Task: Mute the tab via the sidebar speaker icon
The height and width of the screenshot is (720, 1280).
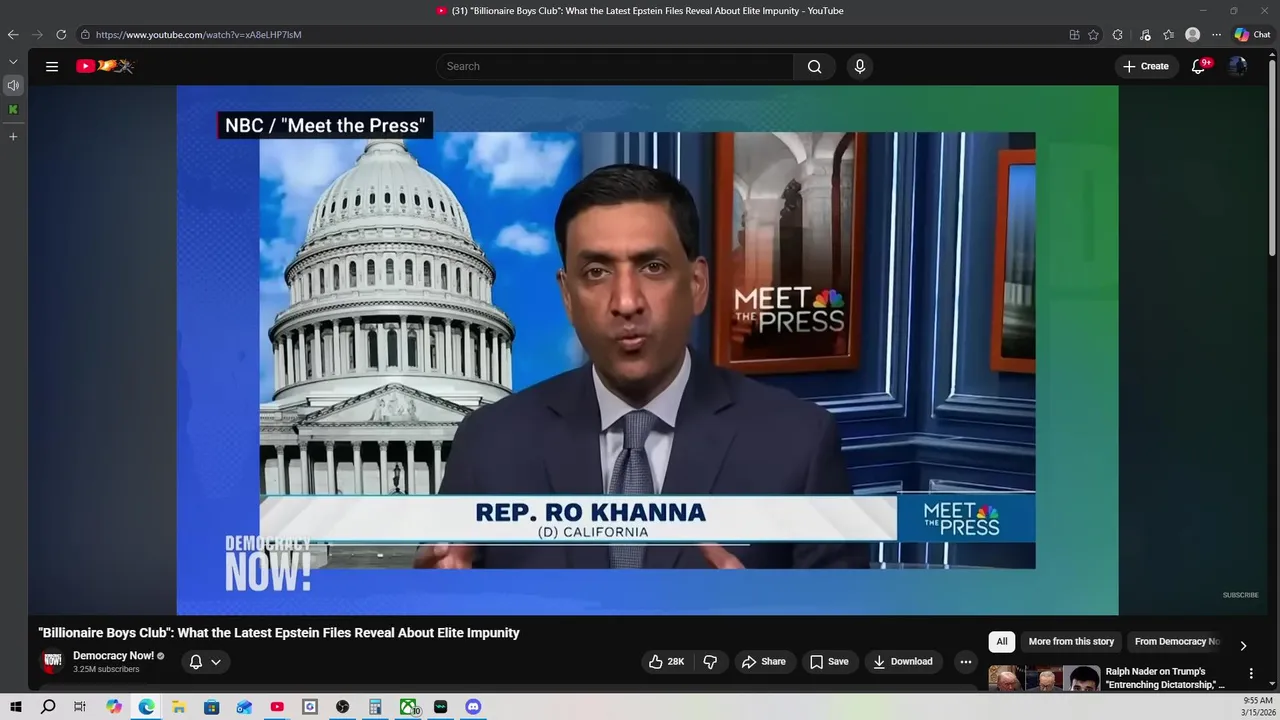Action: 13,85
